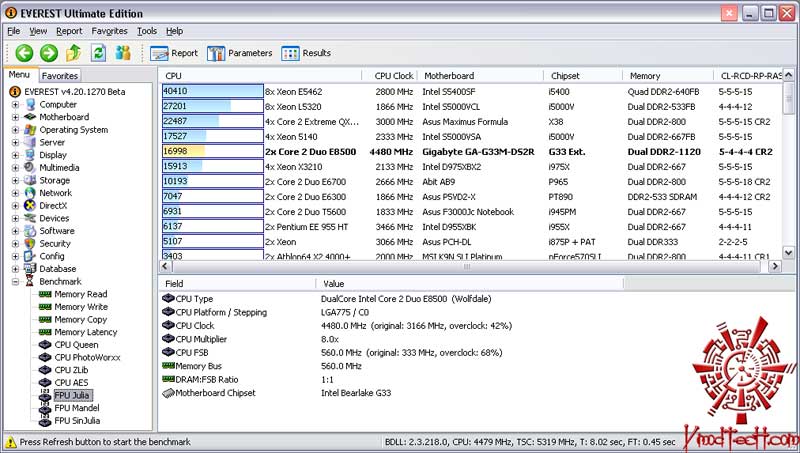Open the Report toolbar button
Screen dimensions: 800x453
(173, 53)
